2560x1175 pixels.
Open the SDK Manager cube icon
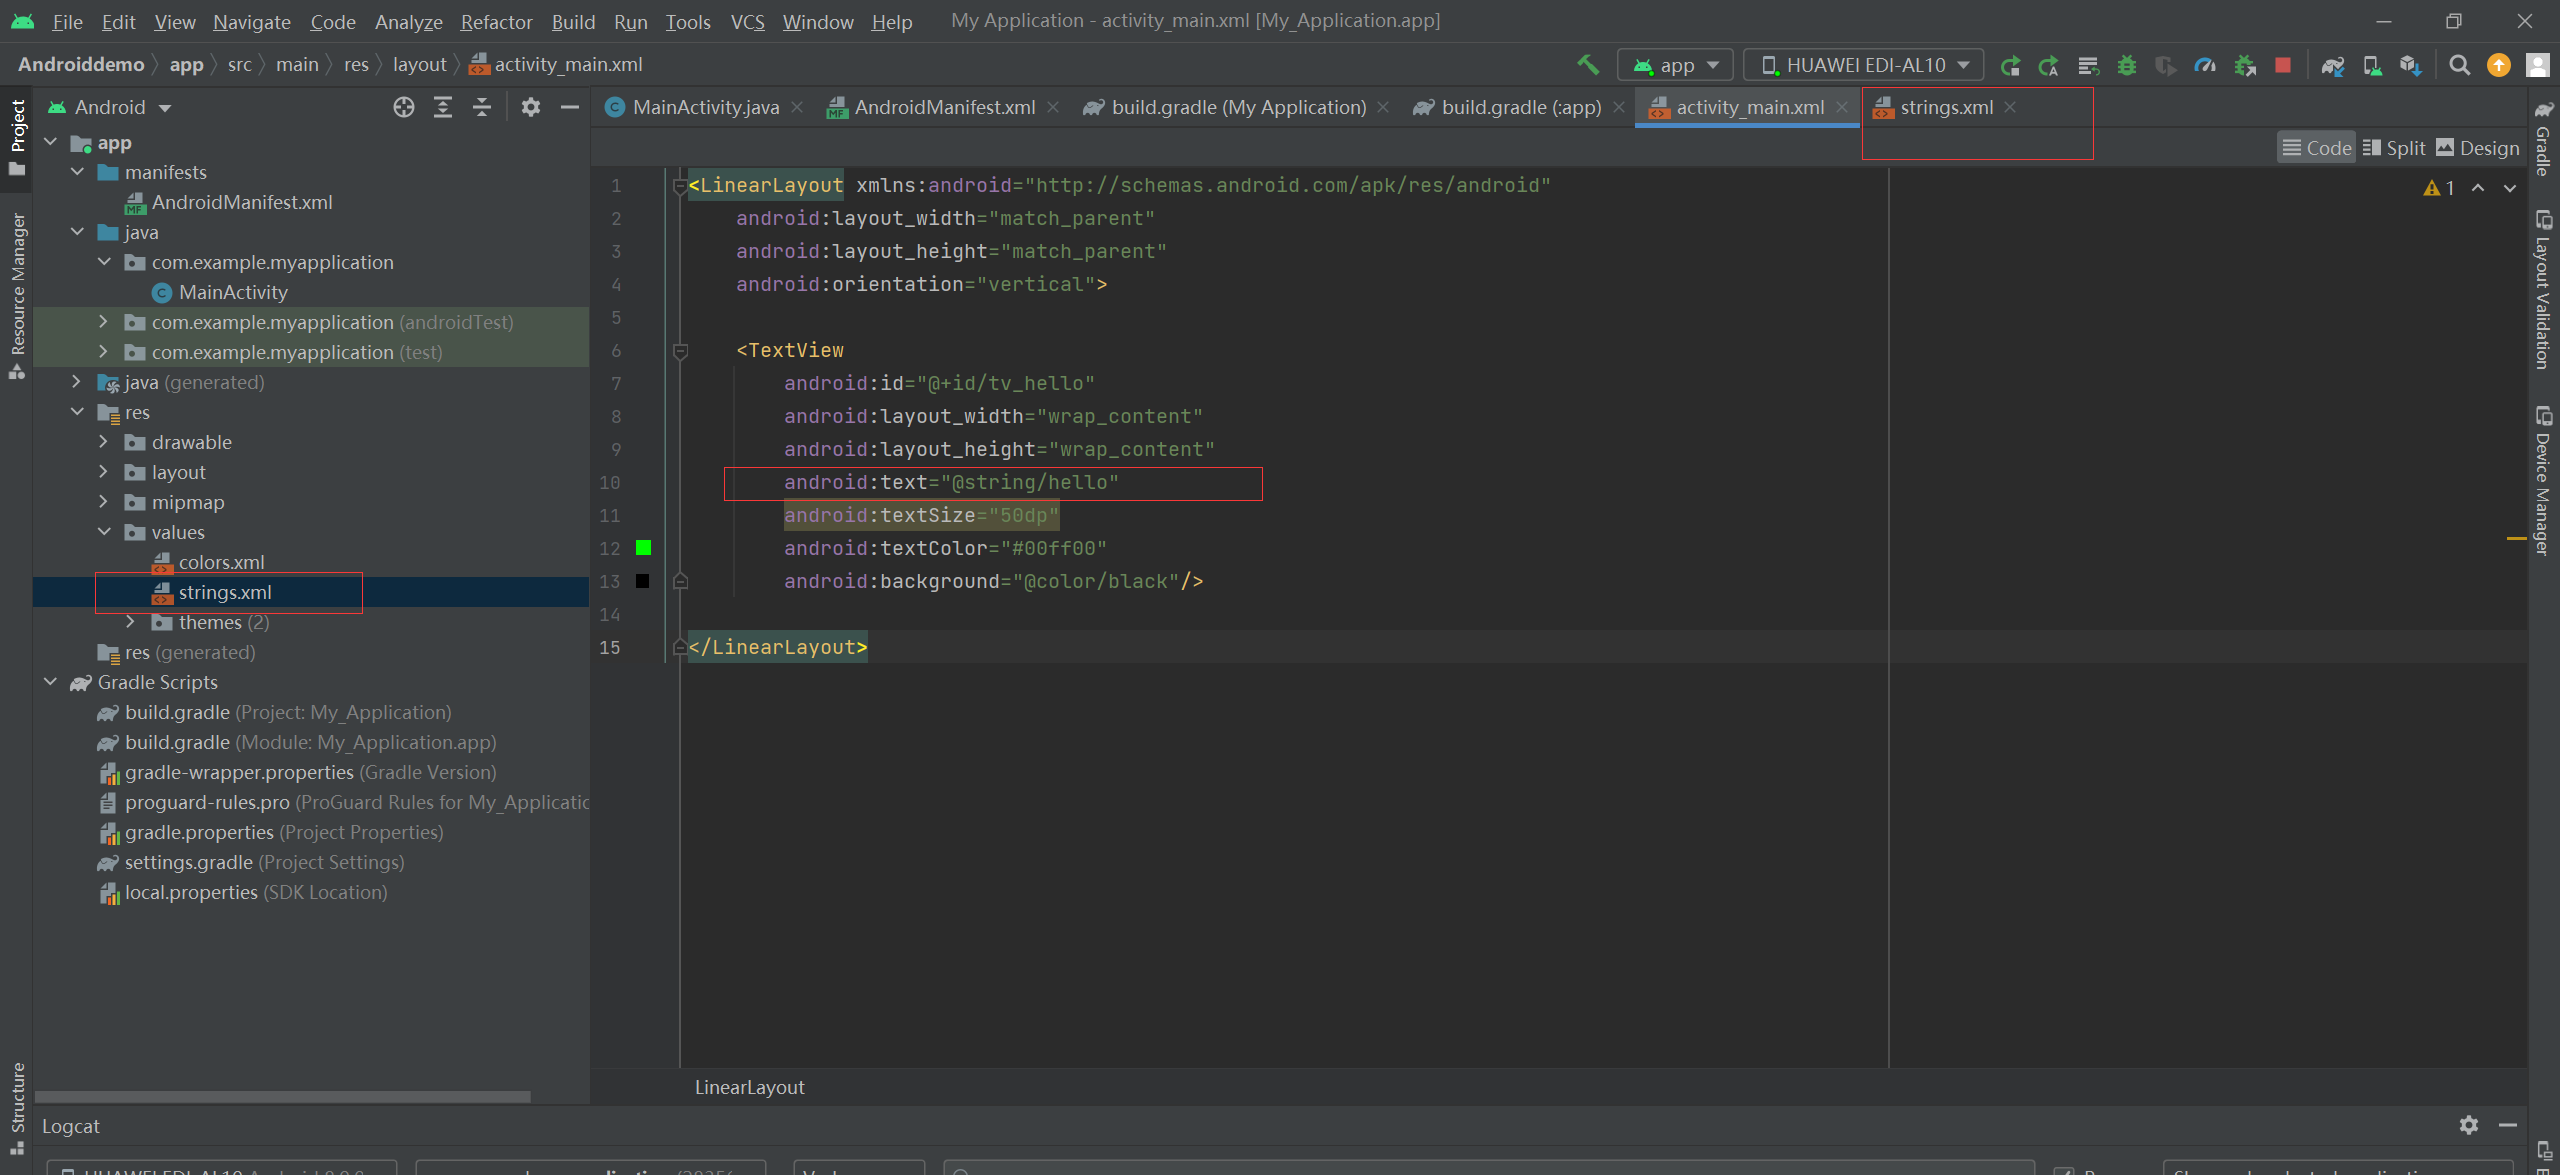coord(2410,65)
